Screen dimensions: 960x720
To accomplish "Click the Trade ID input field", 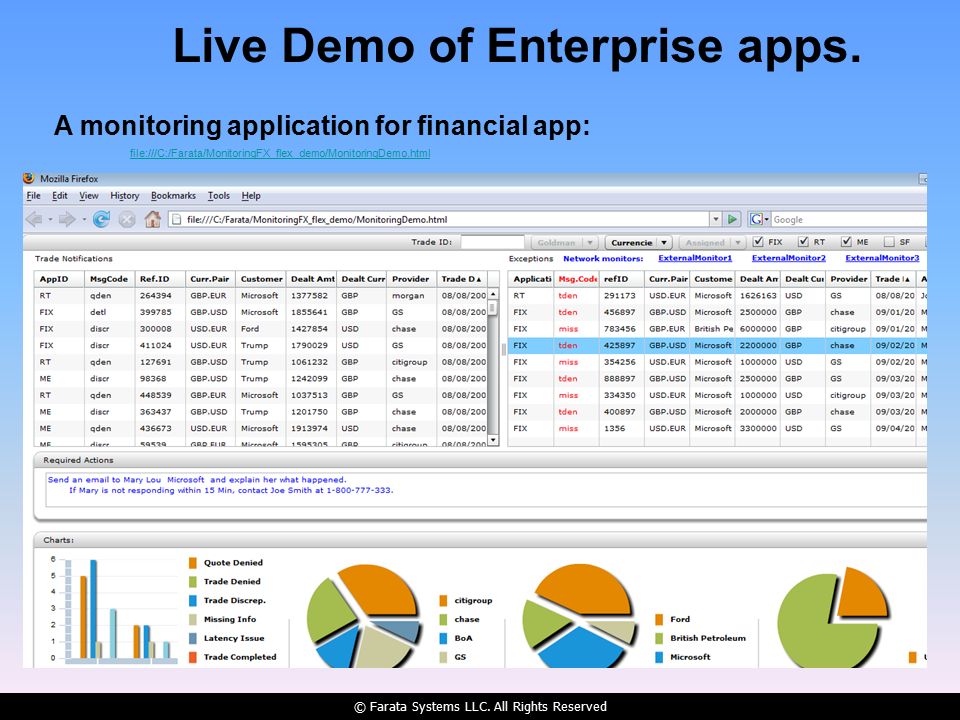I will [492, 242].
